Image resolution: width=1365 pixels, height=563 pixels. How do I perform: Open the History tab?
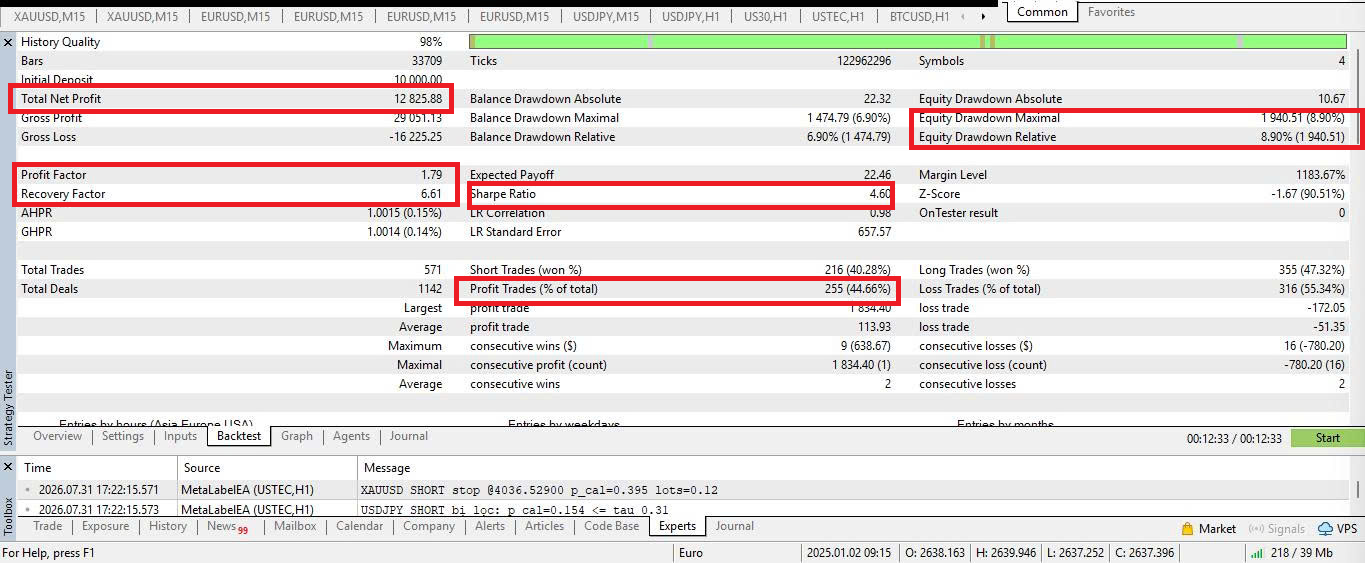[x=168, y=526]
